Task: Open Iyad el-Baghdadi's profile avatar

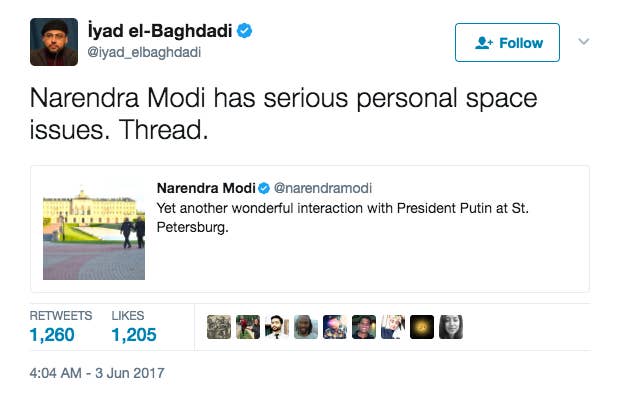Action: 54,42
